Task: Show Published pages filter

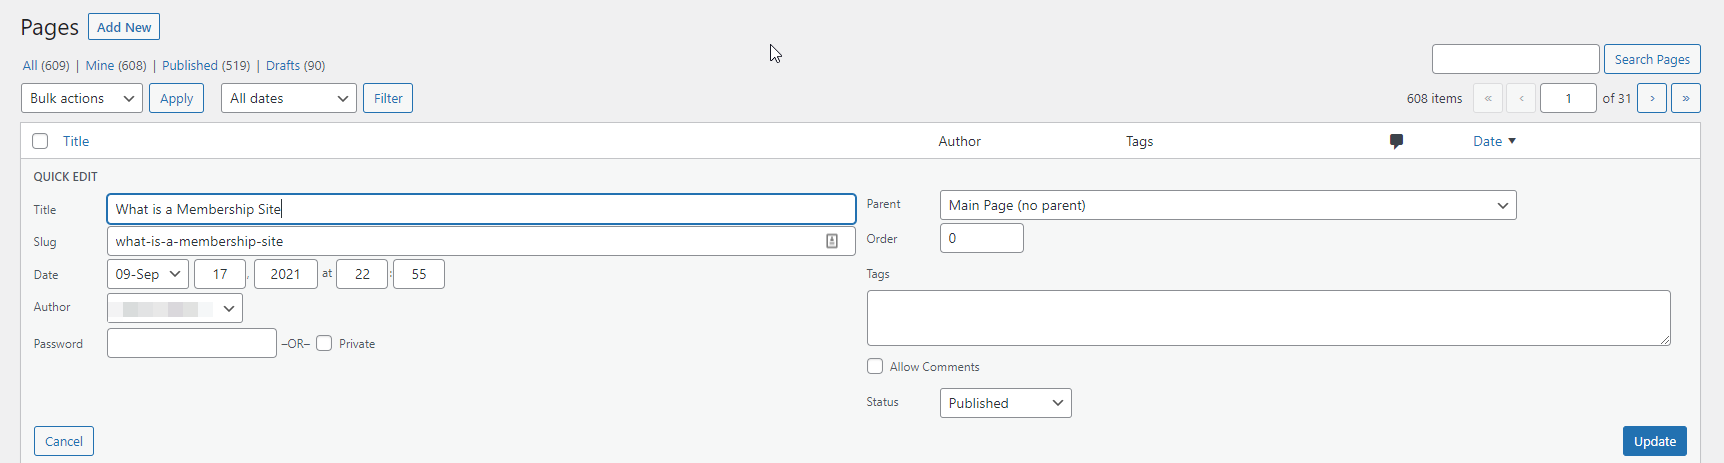Action: tap(205, 65)
